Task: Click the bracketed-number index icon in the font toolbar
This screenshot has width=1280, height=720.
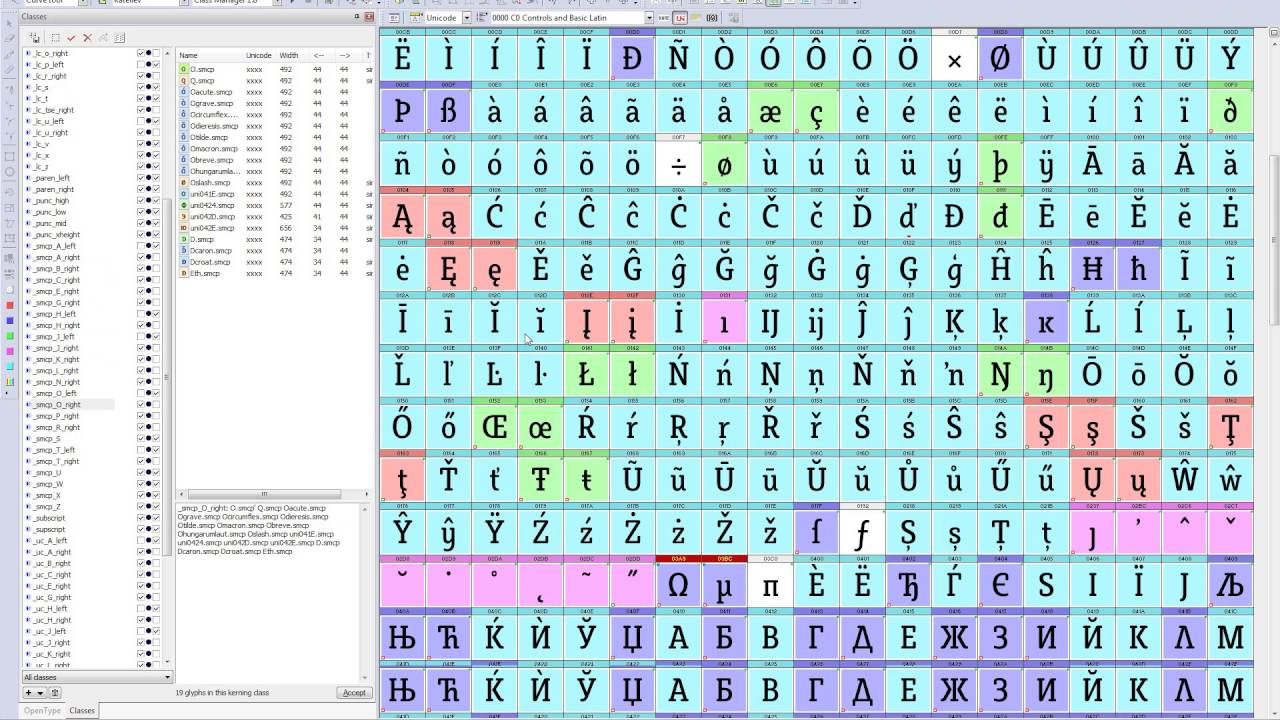Action: click(712, 18)
